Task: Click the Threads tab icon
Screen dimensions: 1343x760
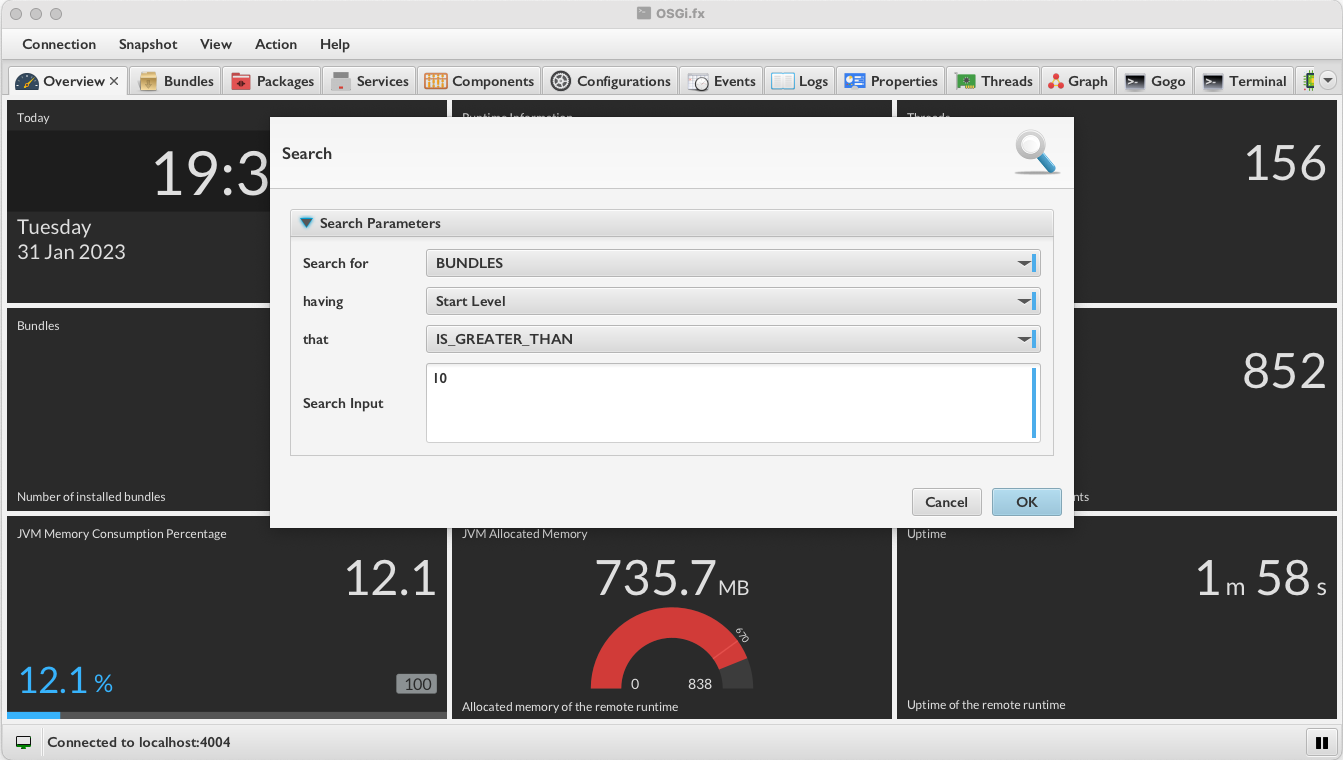Action: (965, 81)
